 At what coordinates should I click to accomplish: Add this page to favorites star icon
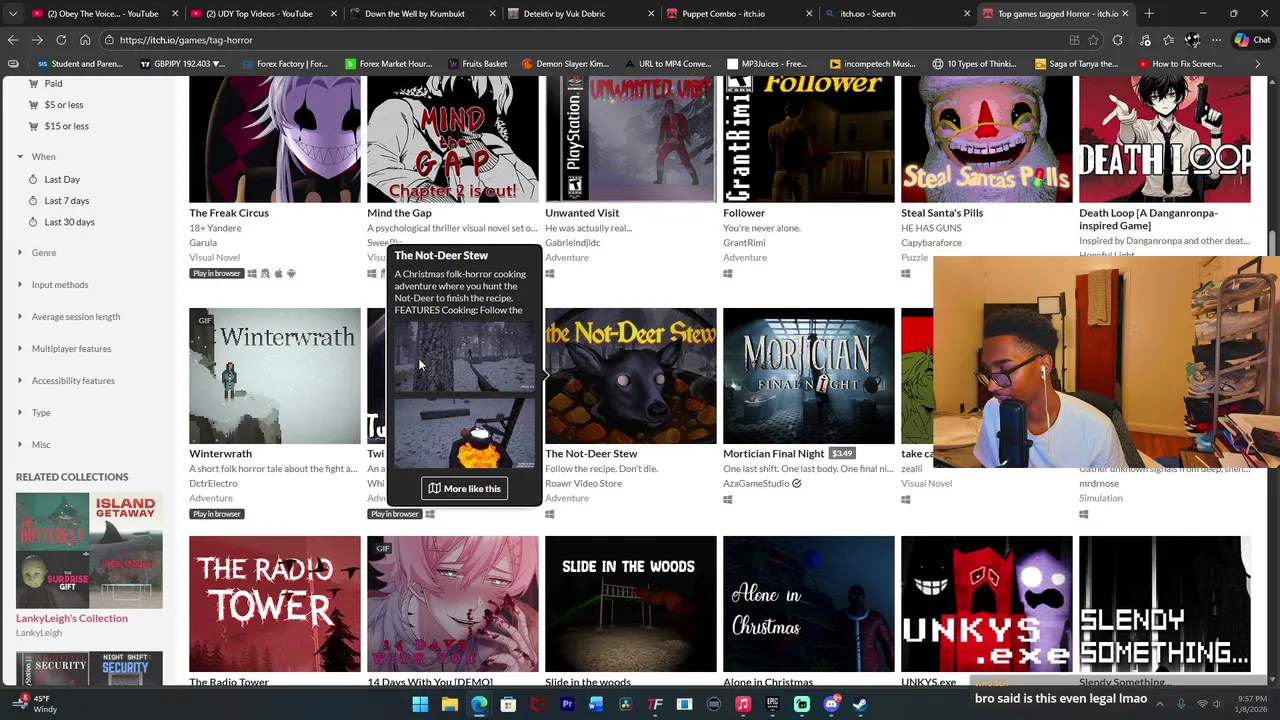[x=1094, y=40]
